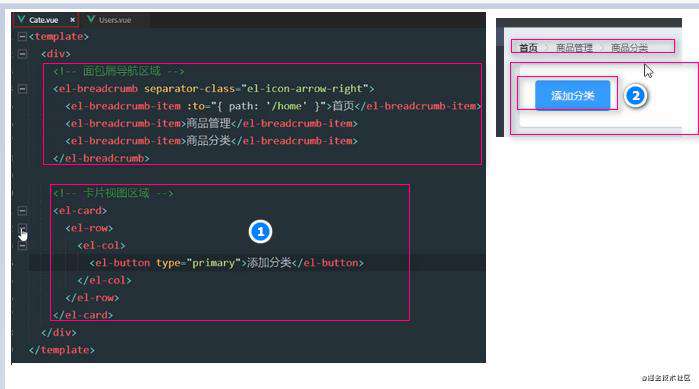Viewport: 699px width, 389px height.
Task: Click the 面包屑导航区域 comment line
Action: 119,71
